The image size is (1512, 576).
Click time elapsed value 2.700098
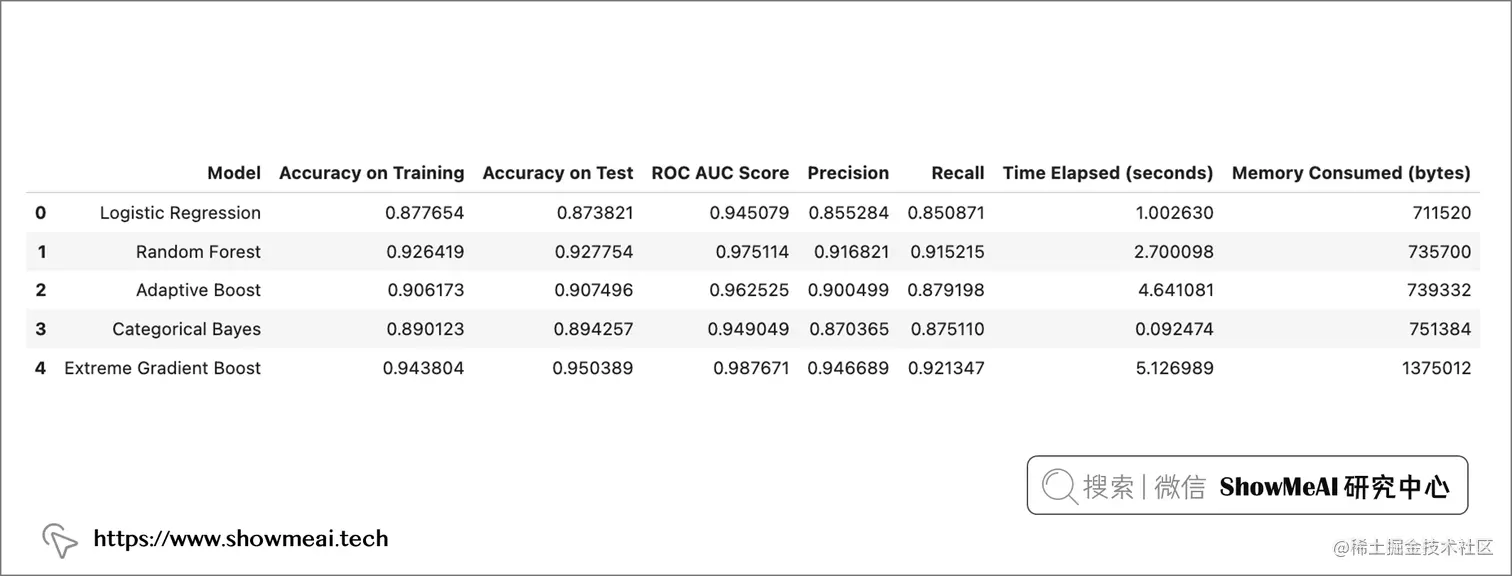coord(1174,252)
